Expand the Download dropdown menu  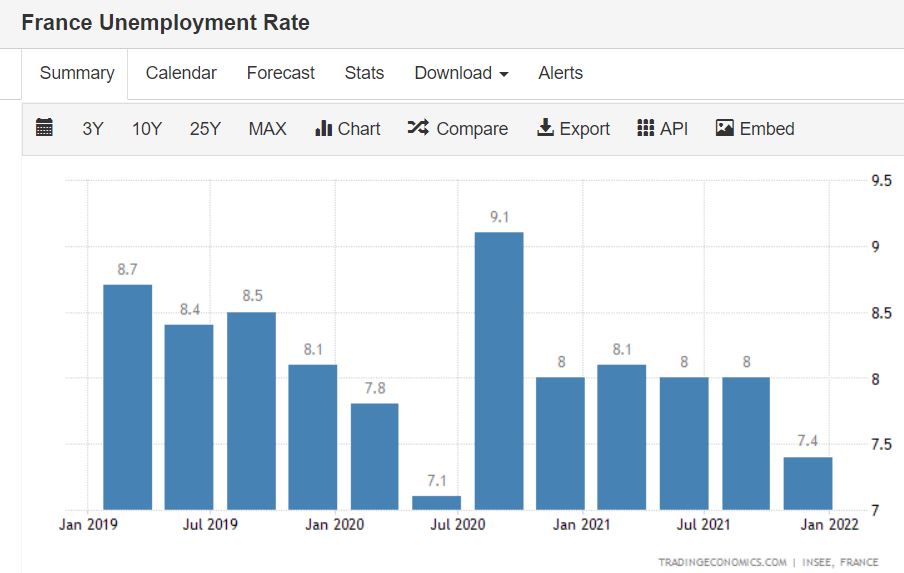(461, 73)
